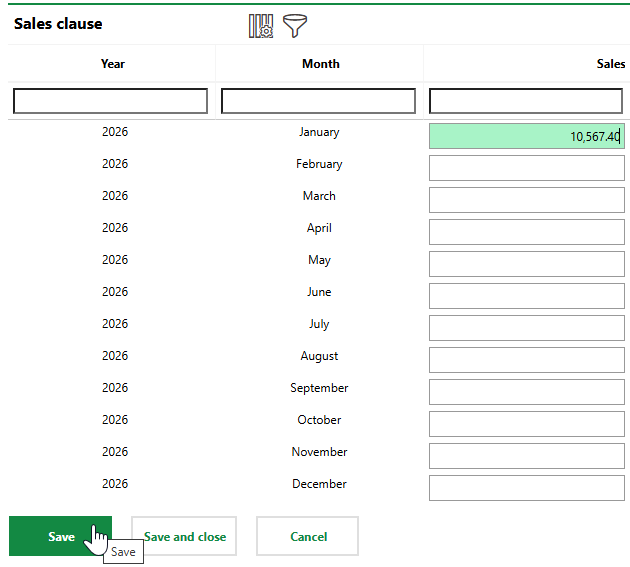Click the filter funnel icon
630x567 pixels.
[x=295, y=26]
